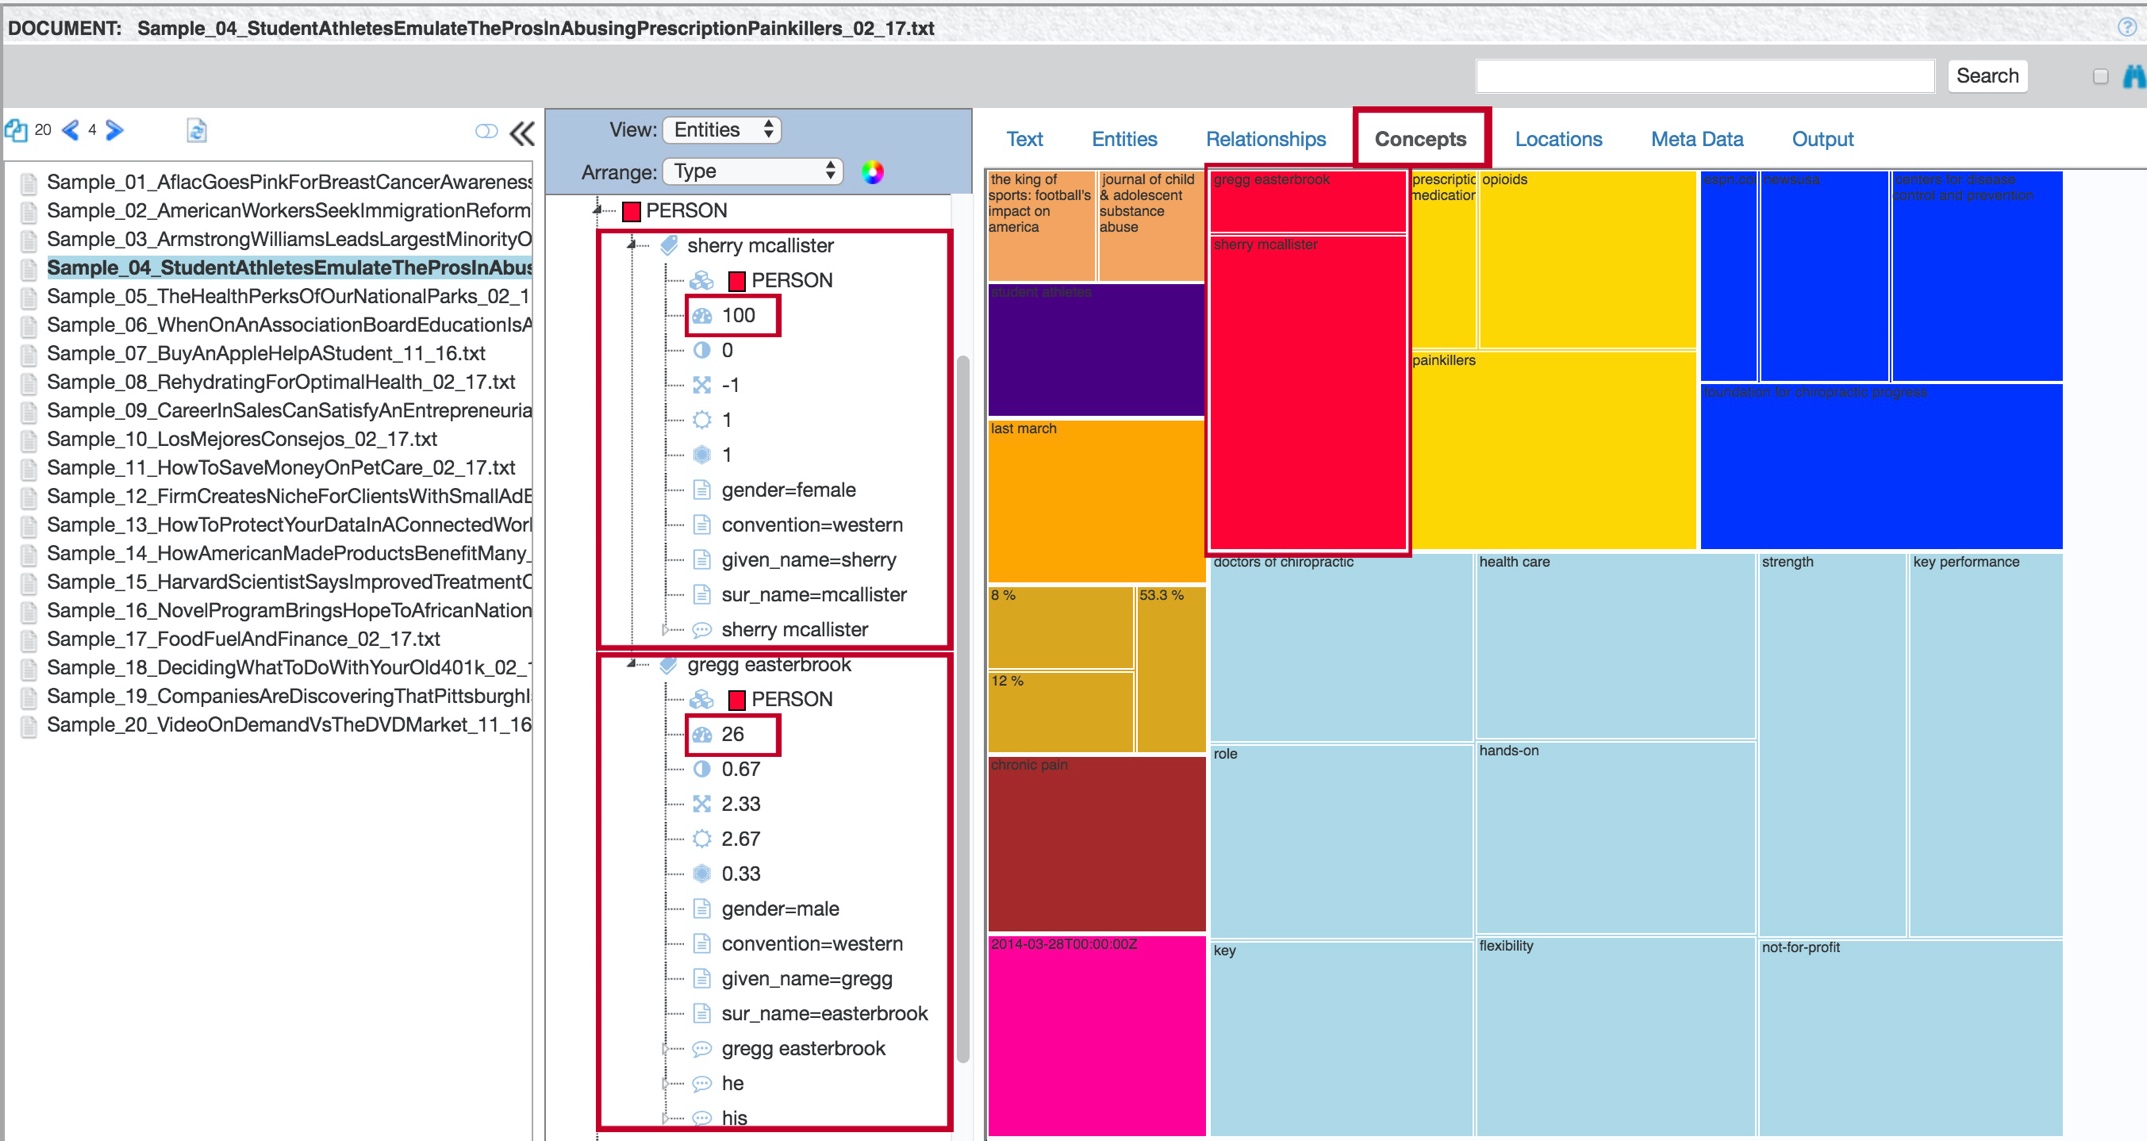The height and width of the screenshot is (1141, 2147).
Task: Click the documents stack icon beside 20
Action: [x=16, y=130]
